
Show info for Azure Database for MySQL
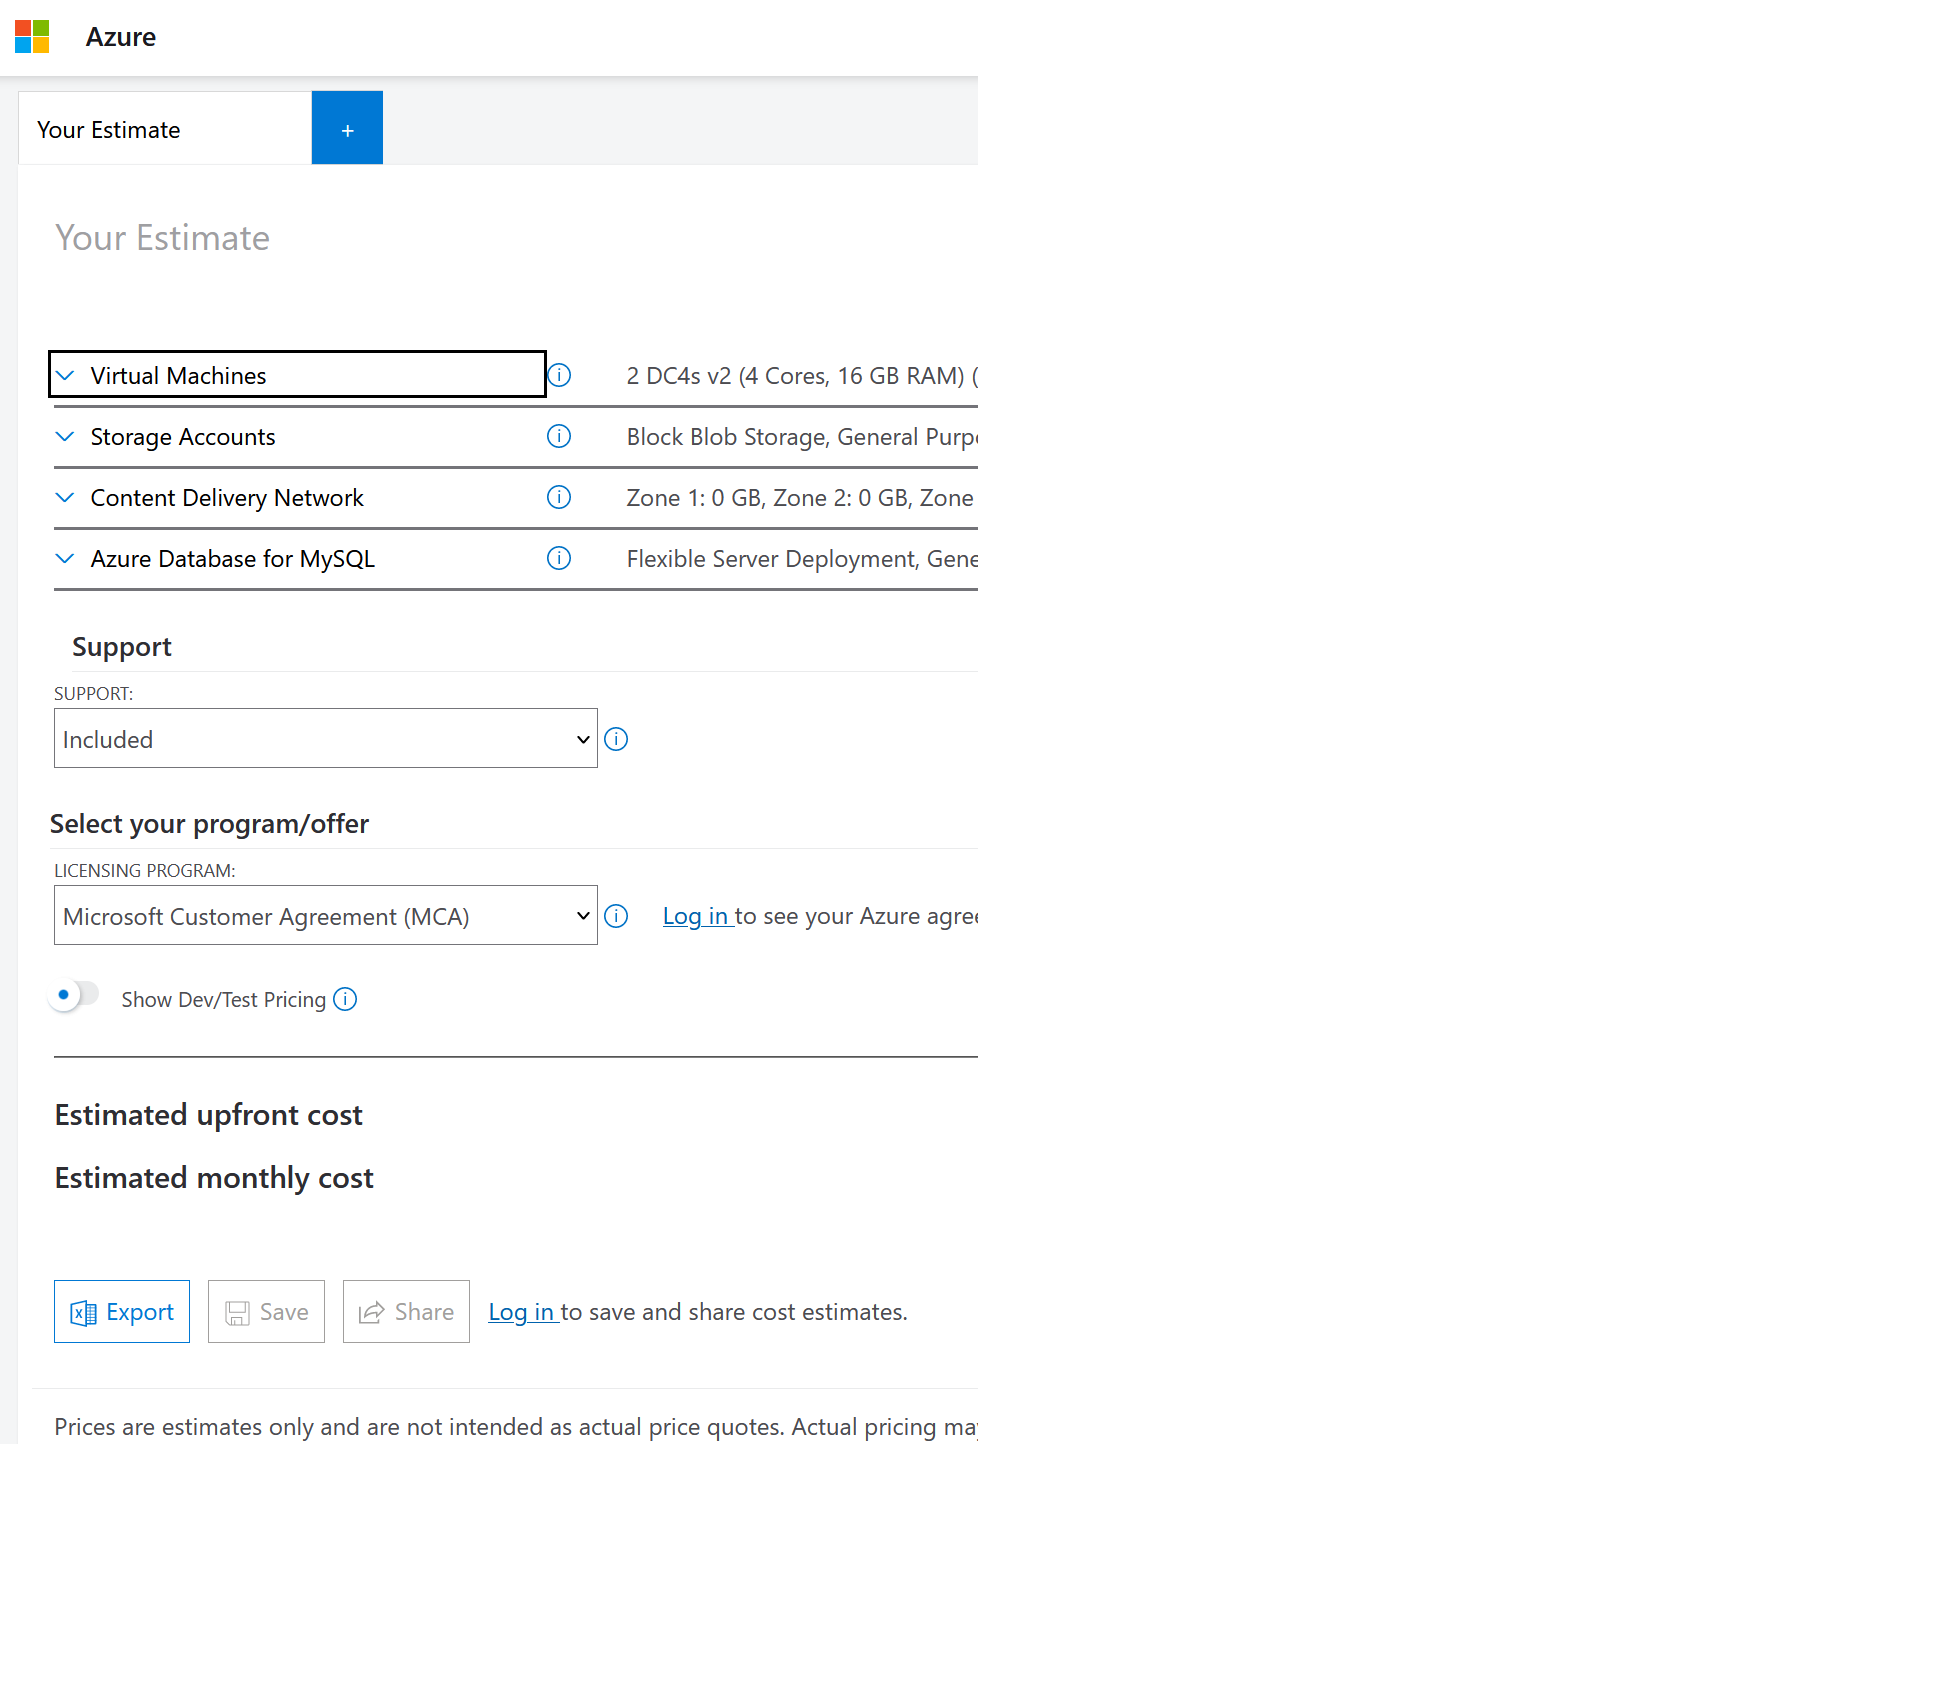(559, 558)
